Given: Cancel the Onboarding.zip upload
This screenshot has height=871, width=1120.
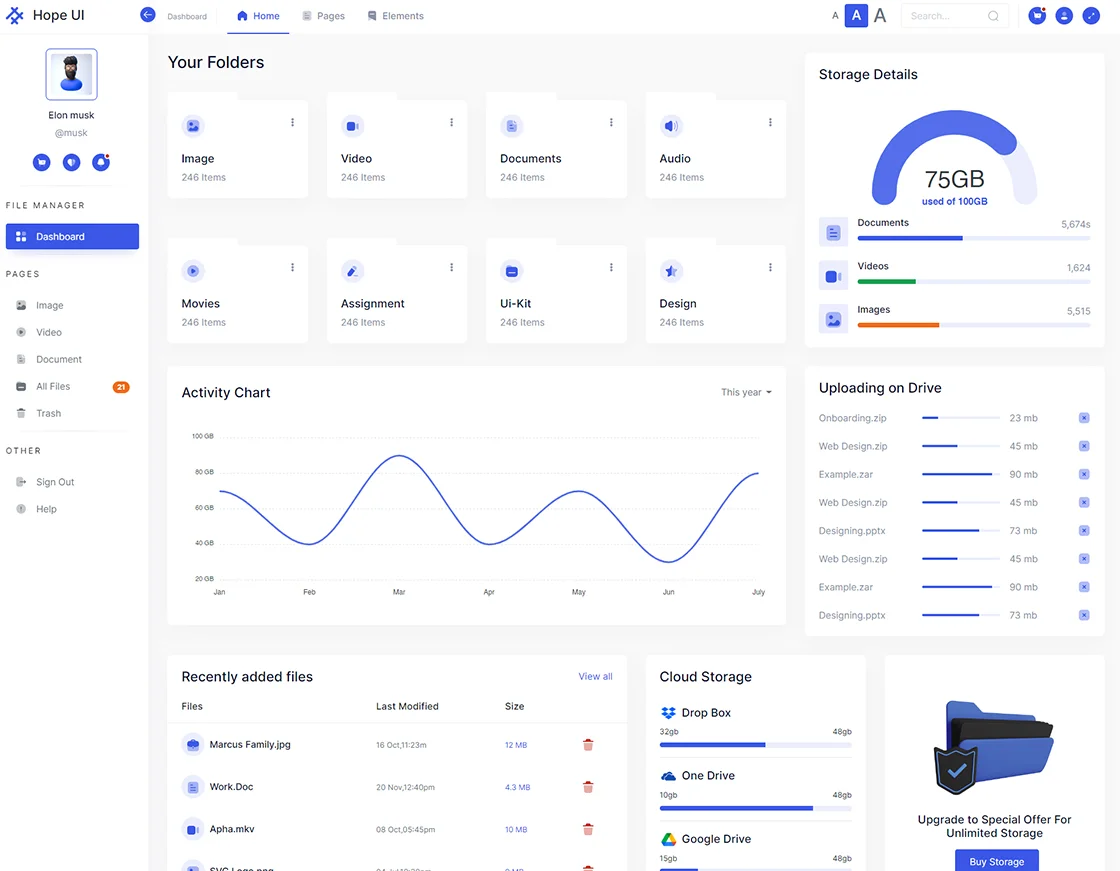Looking at the screenshot, I should (x=1084, y=418).
